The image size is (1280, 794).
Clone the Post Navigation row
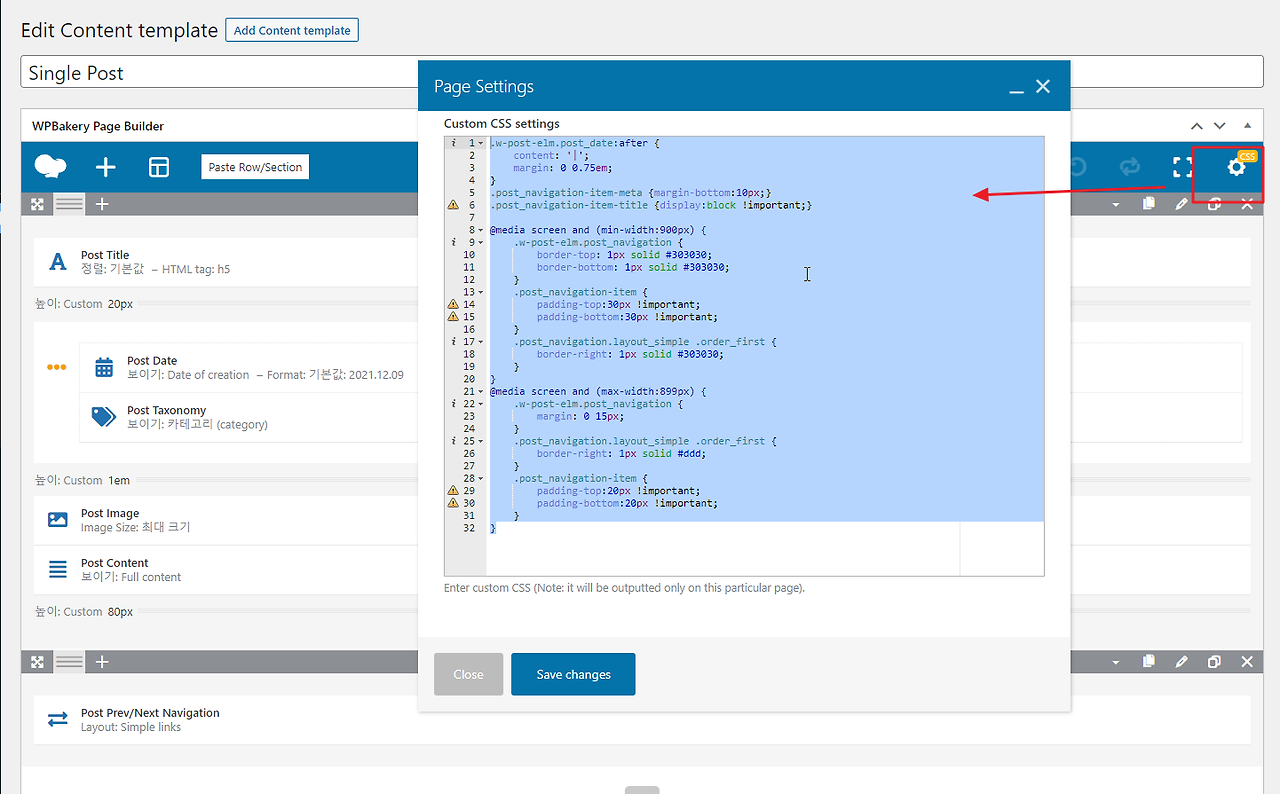tap(1214, 662)
